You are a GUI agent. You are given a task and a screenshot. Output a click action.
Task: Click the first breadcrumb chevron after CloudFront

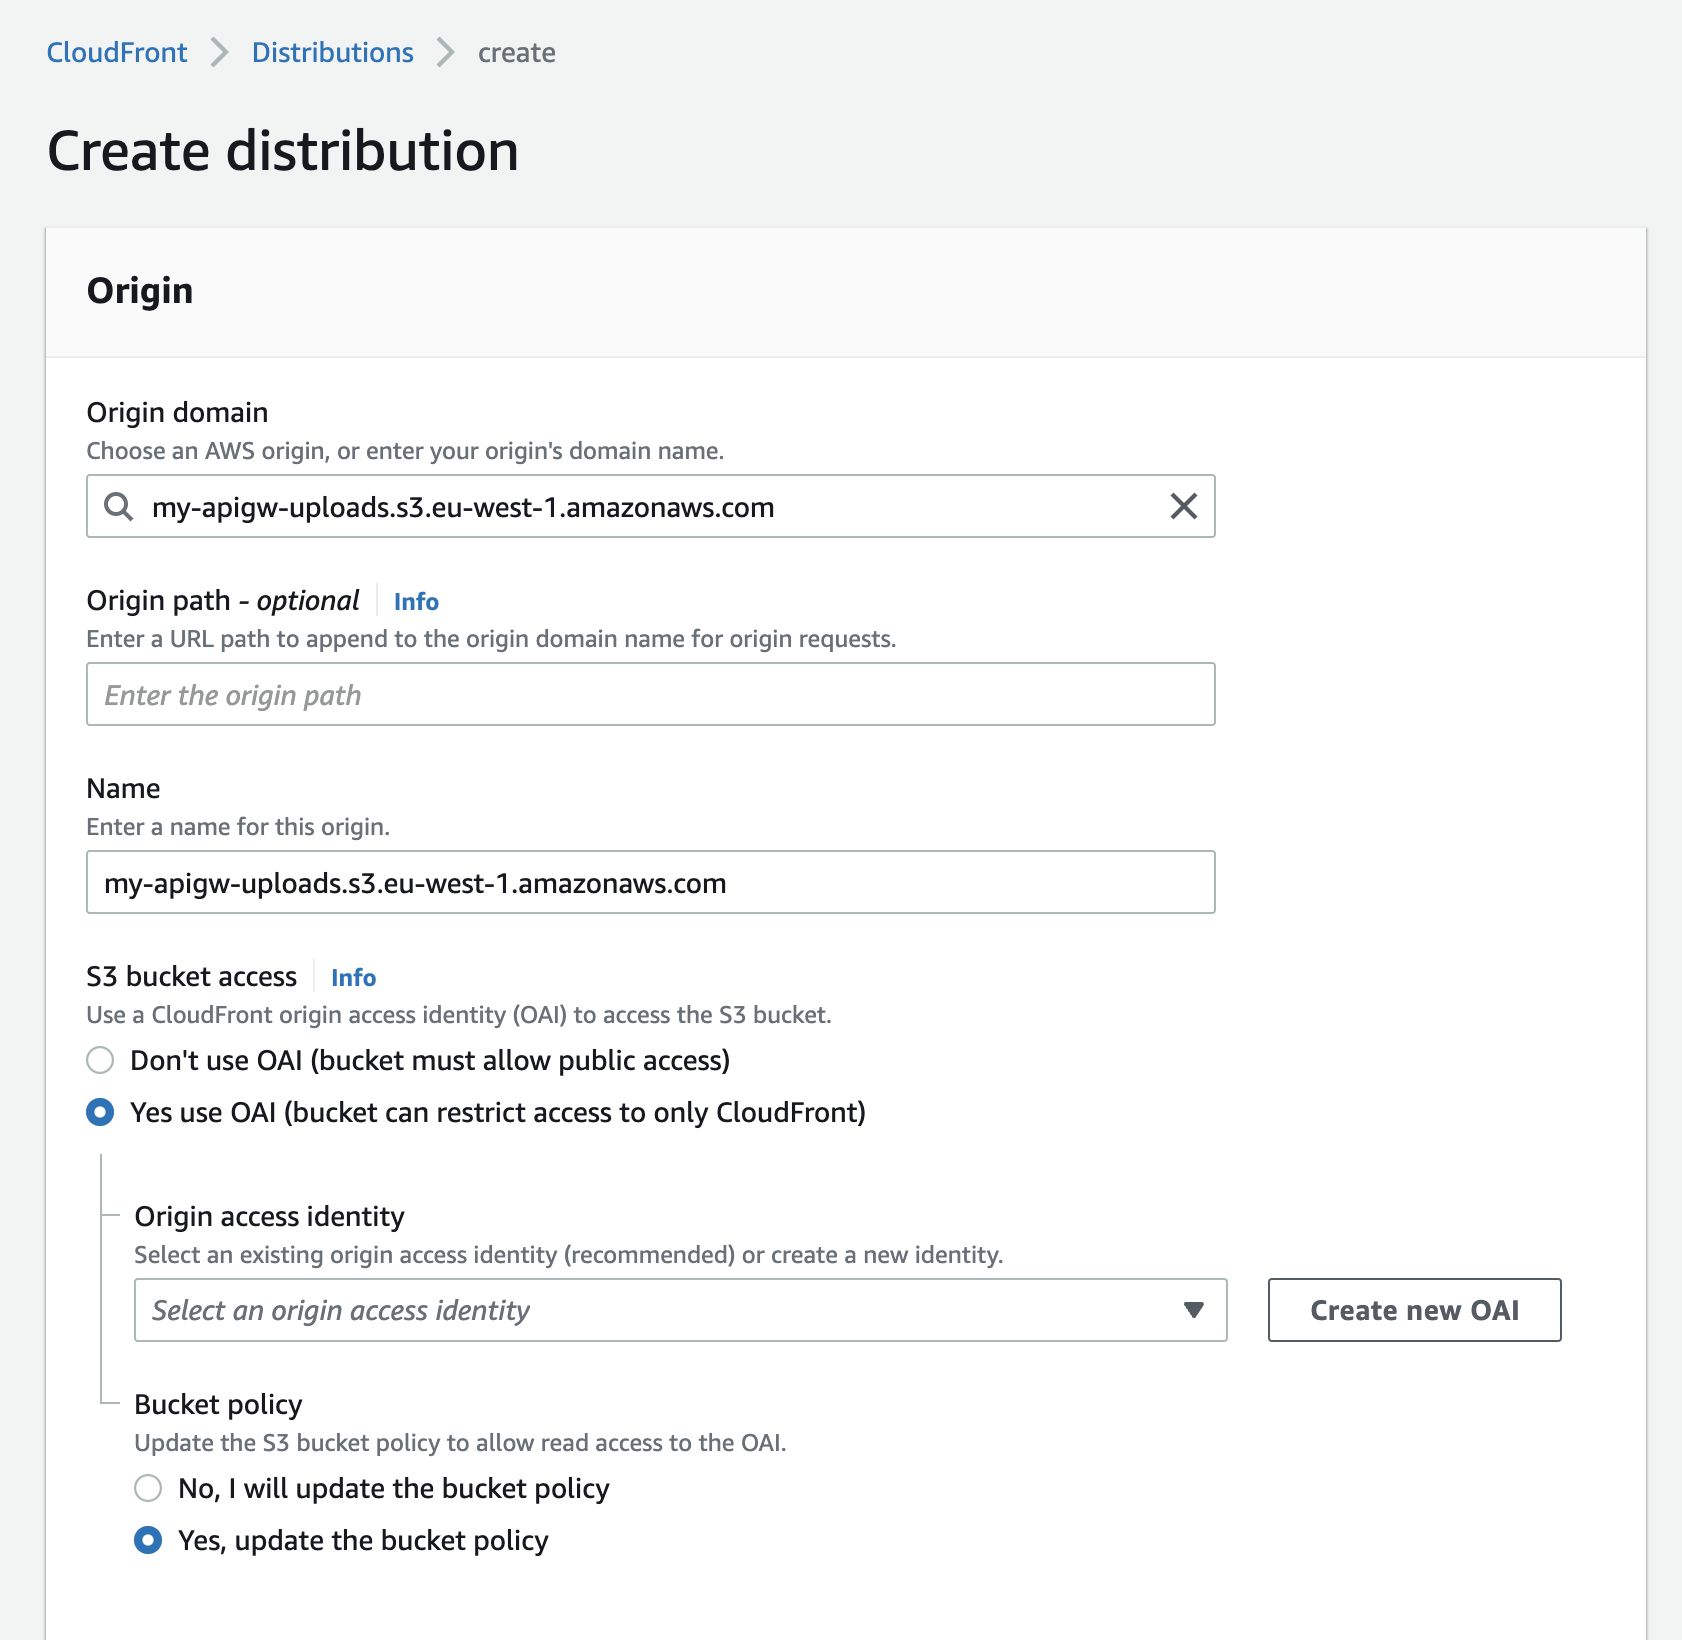pyautogui.click(x=219, y=52)
